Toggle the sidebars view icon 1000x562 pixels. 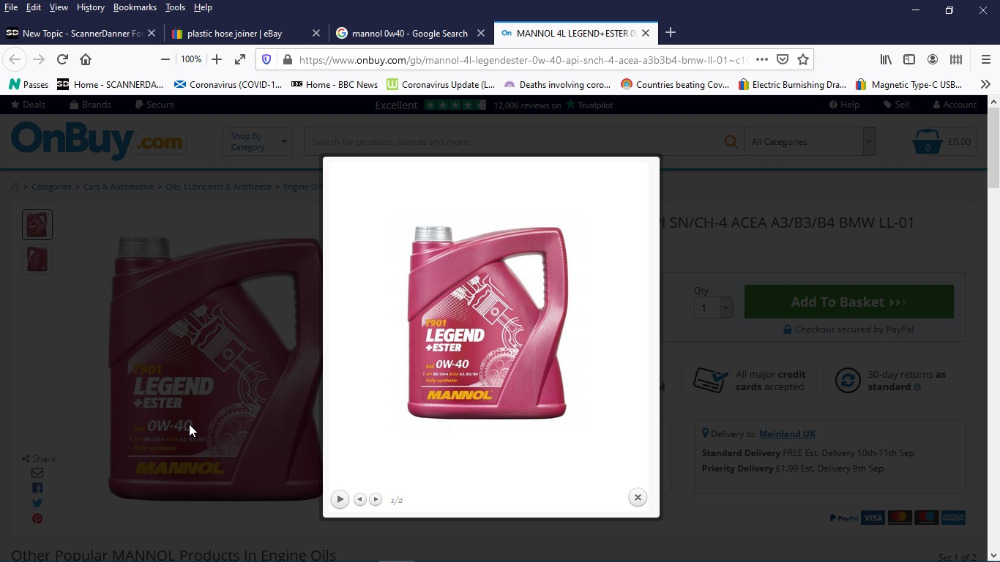(909, 59)
